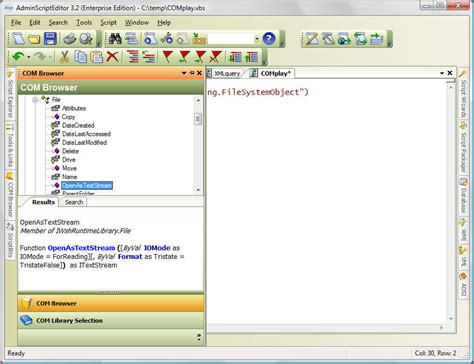Open the Tools & Links side tab
Viewport: 474px width, 364px height.
click(x=10, y=145)
